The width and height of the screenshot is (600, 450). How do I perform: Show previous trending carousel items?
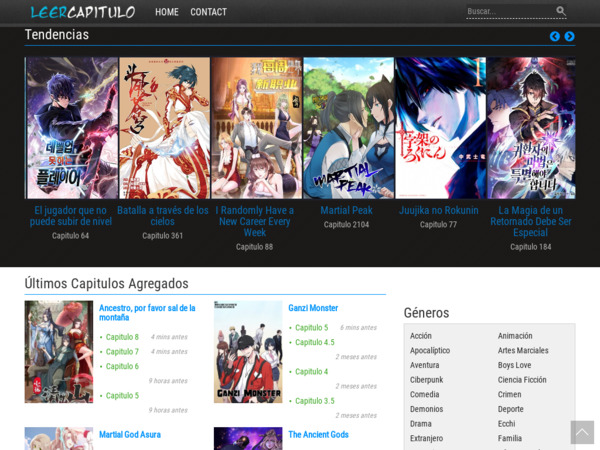click(x=555, y=36)
